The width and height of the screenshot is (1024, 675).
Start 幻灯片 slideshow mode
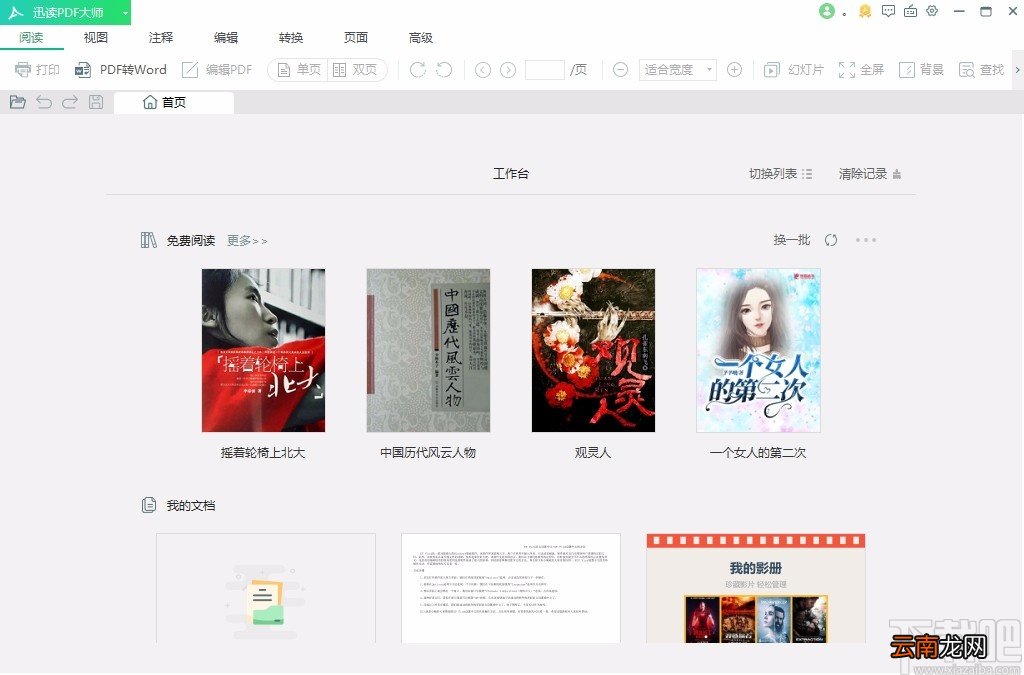pyautogui.click(x=793, y=69)
